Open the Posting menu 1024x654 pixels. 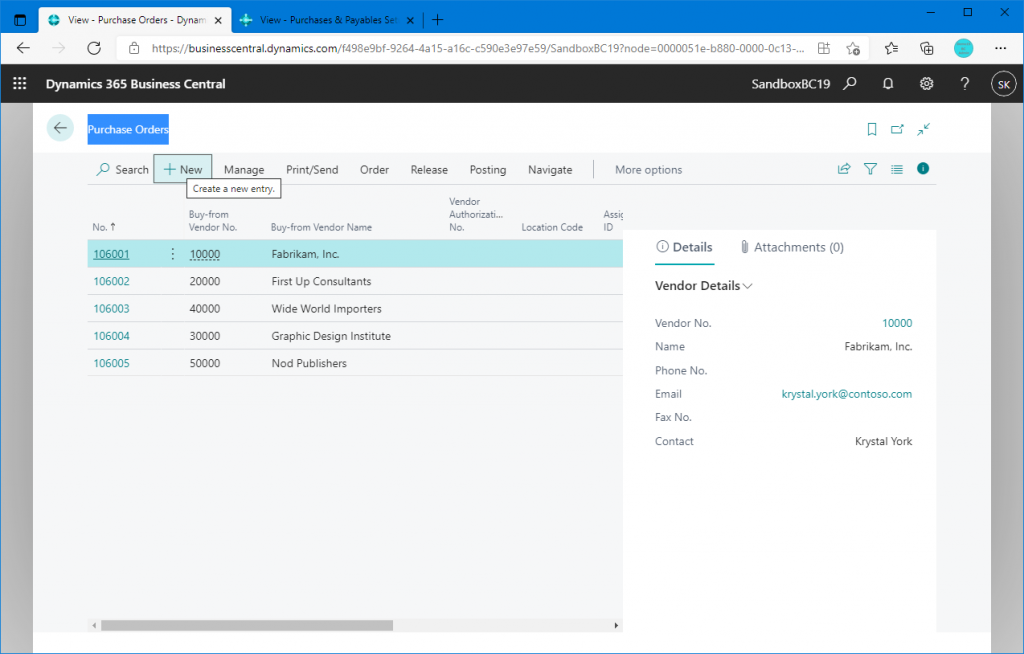click(x=488, y=169)
